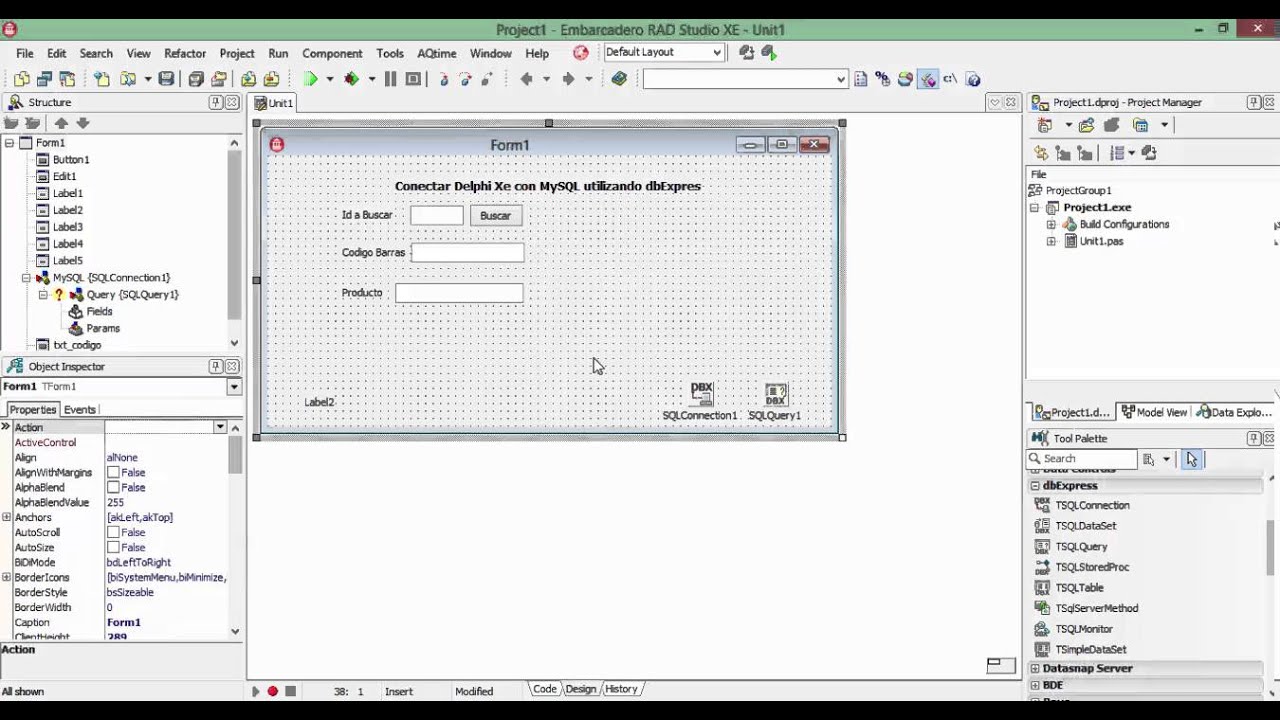Pick TSQLMonitor from Tool Palette

point(1084,629)
